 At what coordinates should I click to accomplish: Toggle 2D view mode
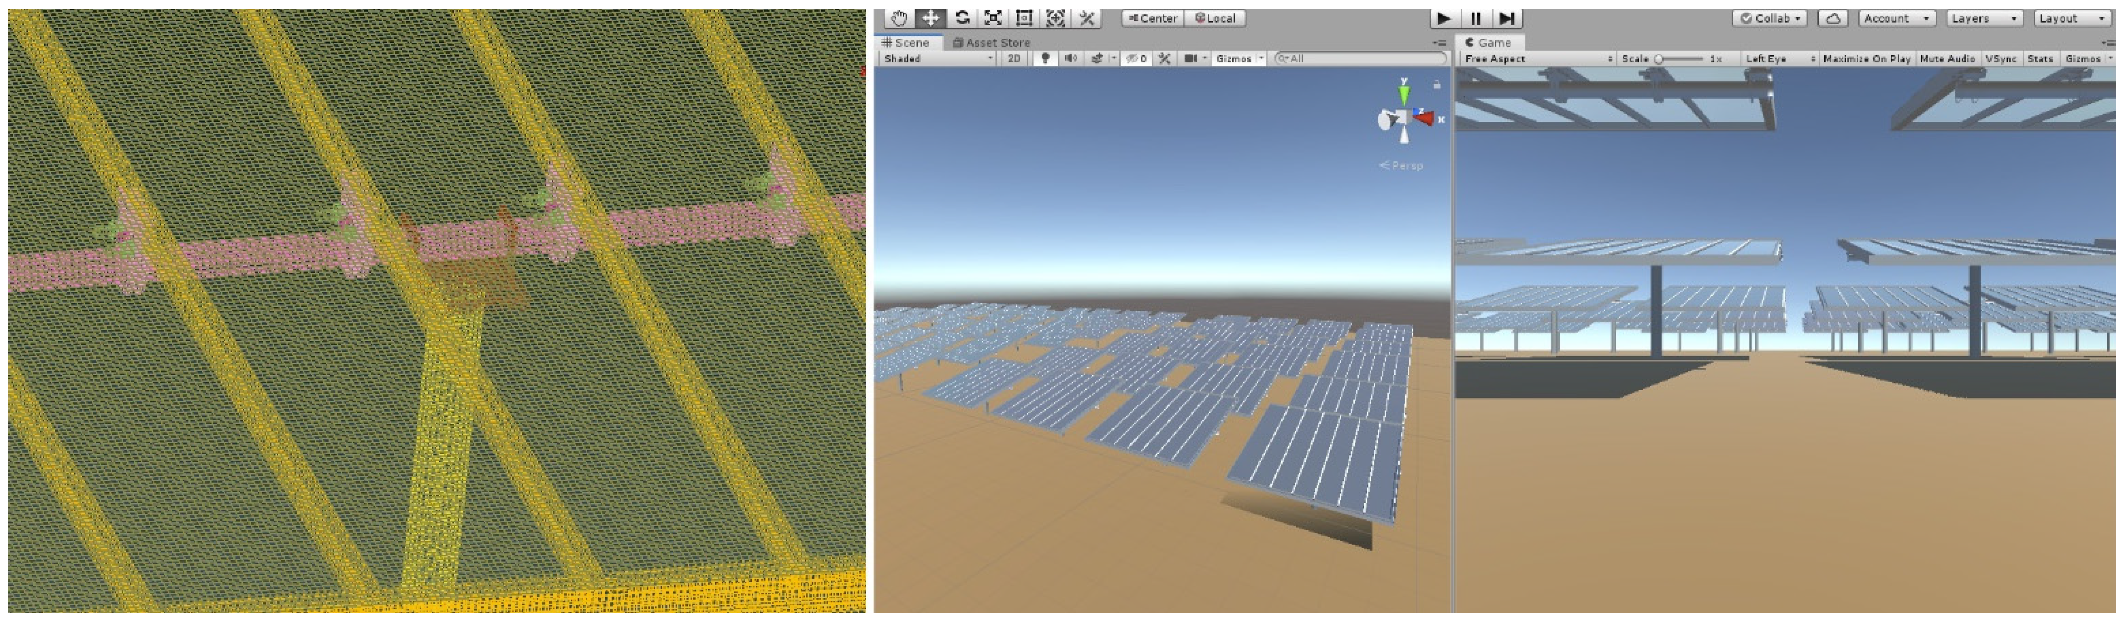1014,58
